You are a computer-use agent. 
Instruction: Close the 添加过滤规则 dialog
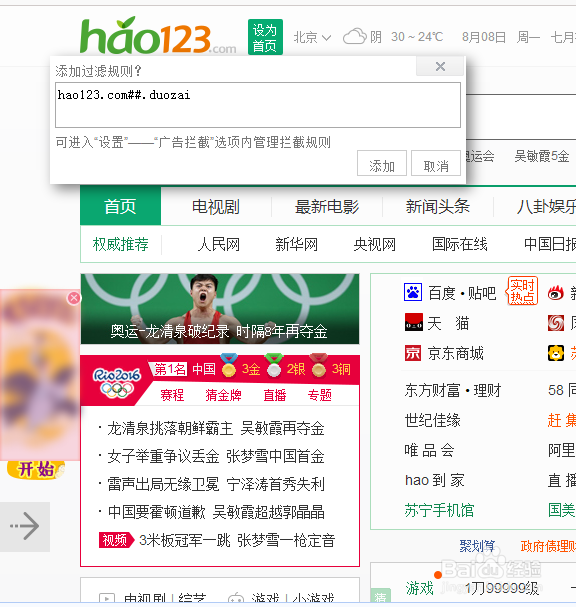click(x=440, y=67)
